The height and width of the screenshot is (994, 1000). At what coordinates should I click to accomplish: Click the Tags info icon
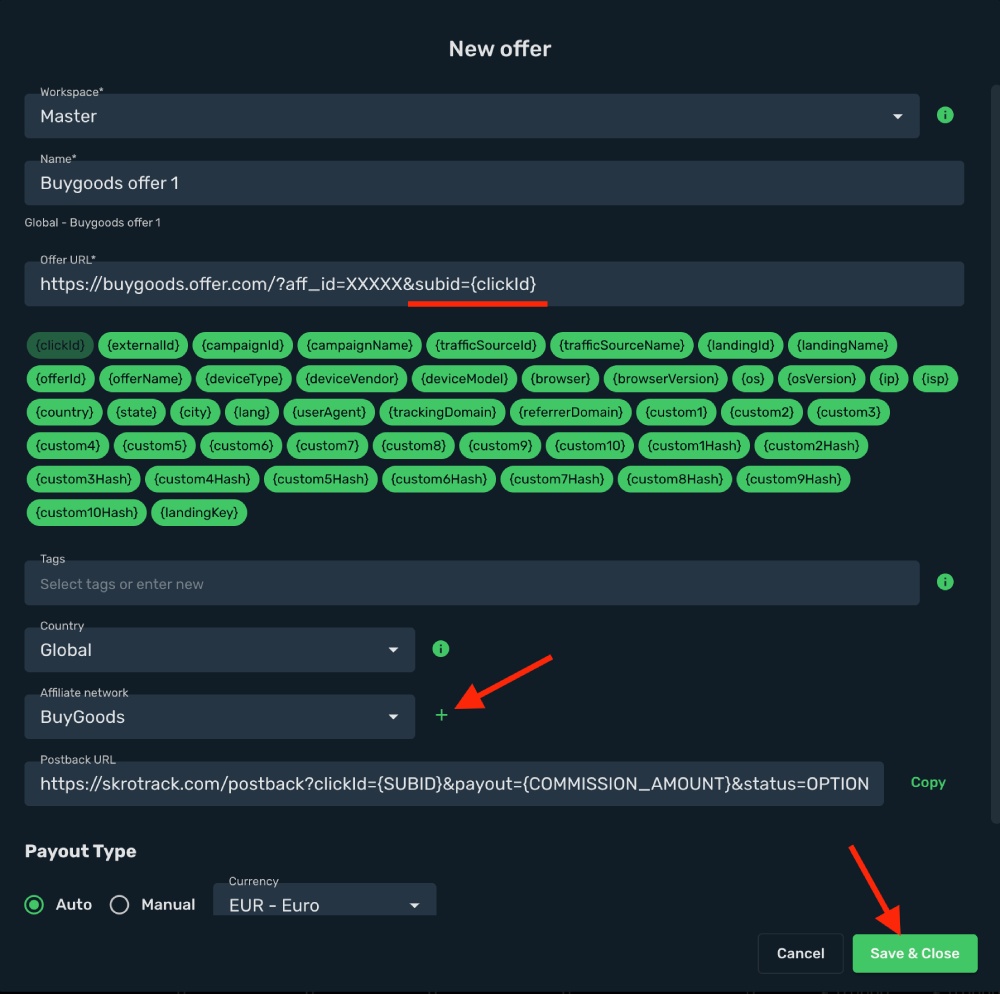(x=945, y=582)
